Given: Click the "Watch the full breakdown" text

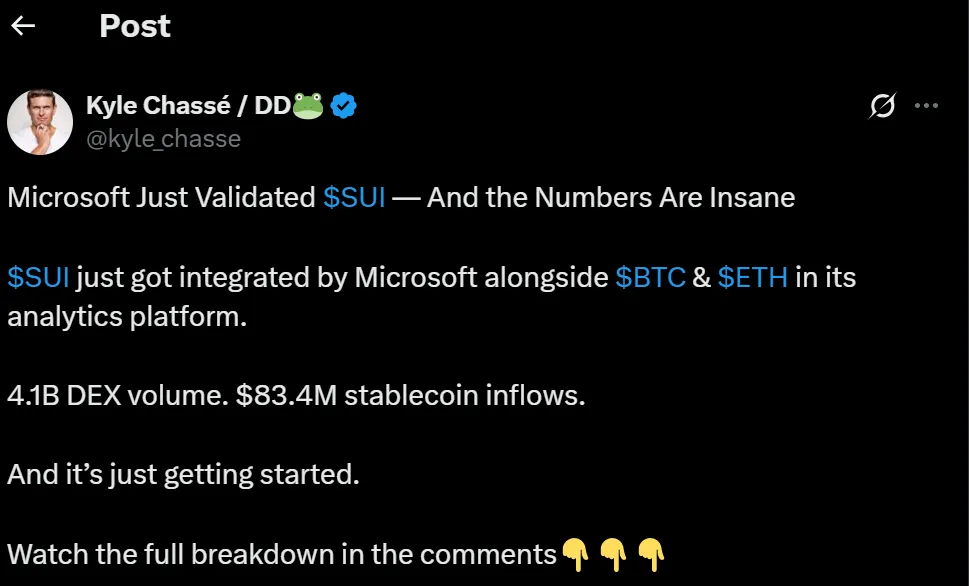Looking at the screenshot, I should [281, 552].
